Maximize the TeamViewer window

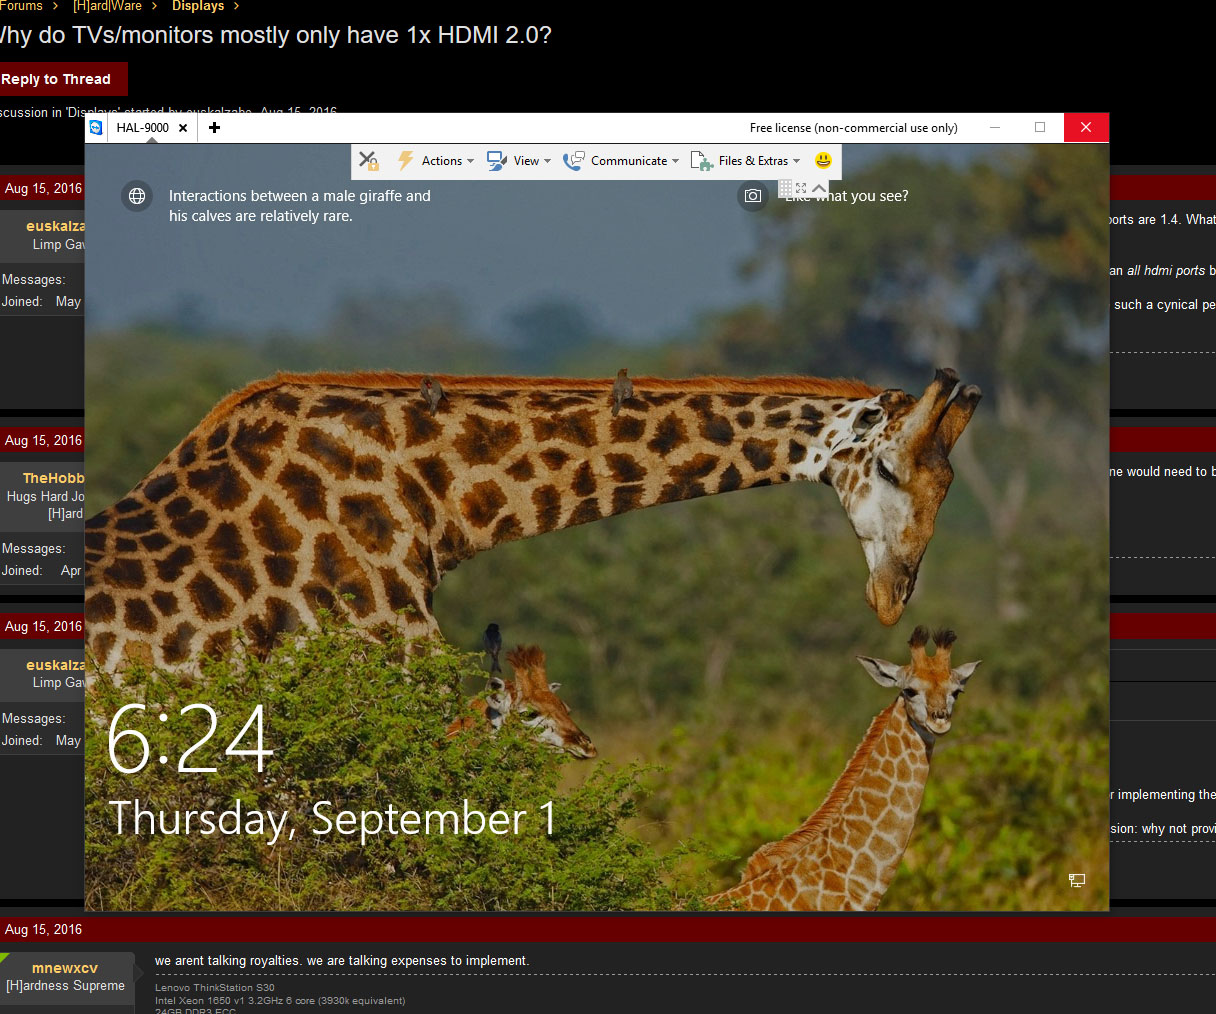click(1040, 127)
